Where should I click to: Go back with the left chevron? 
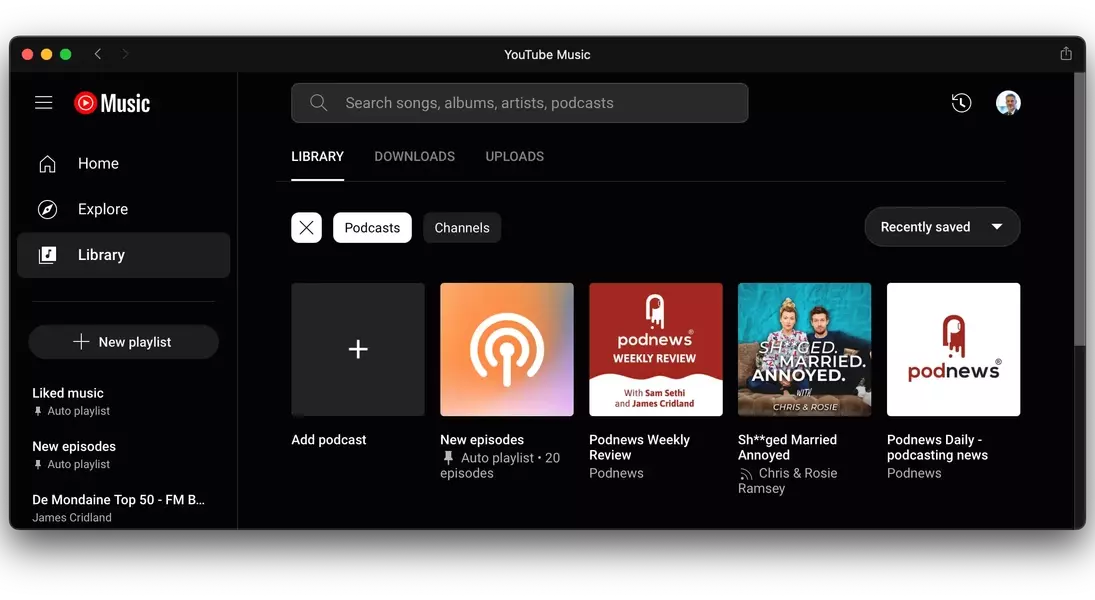[x=98, y=54]
